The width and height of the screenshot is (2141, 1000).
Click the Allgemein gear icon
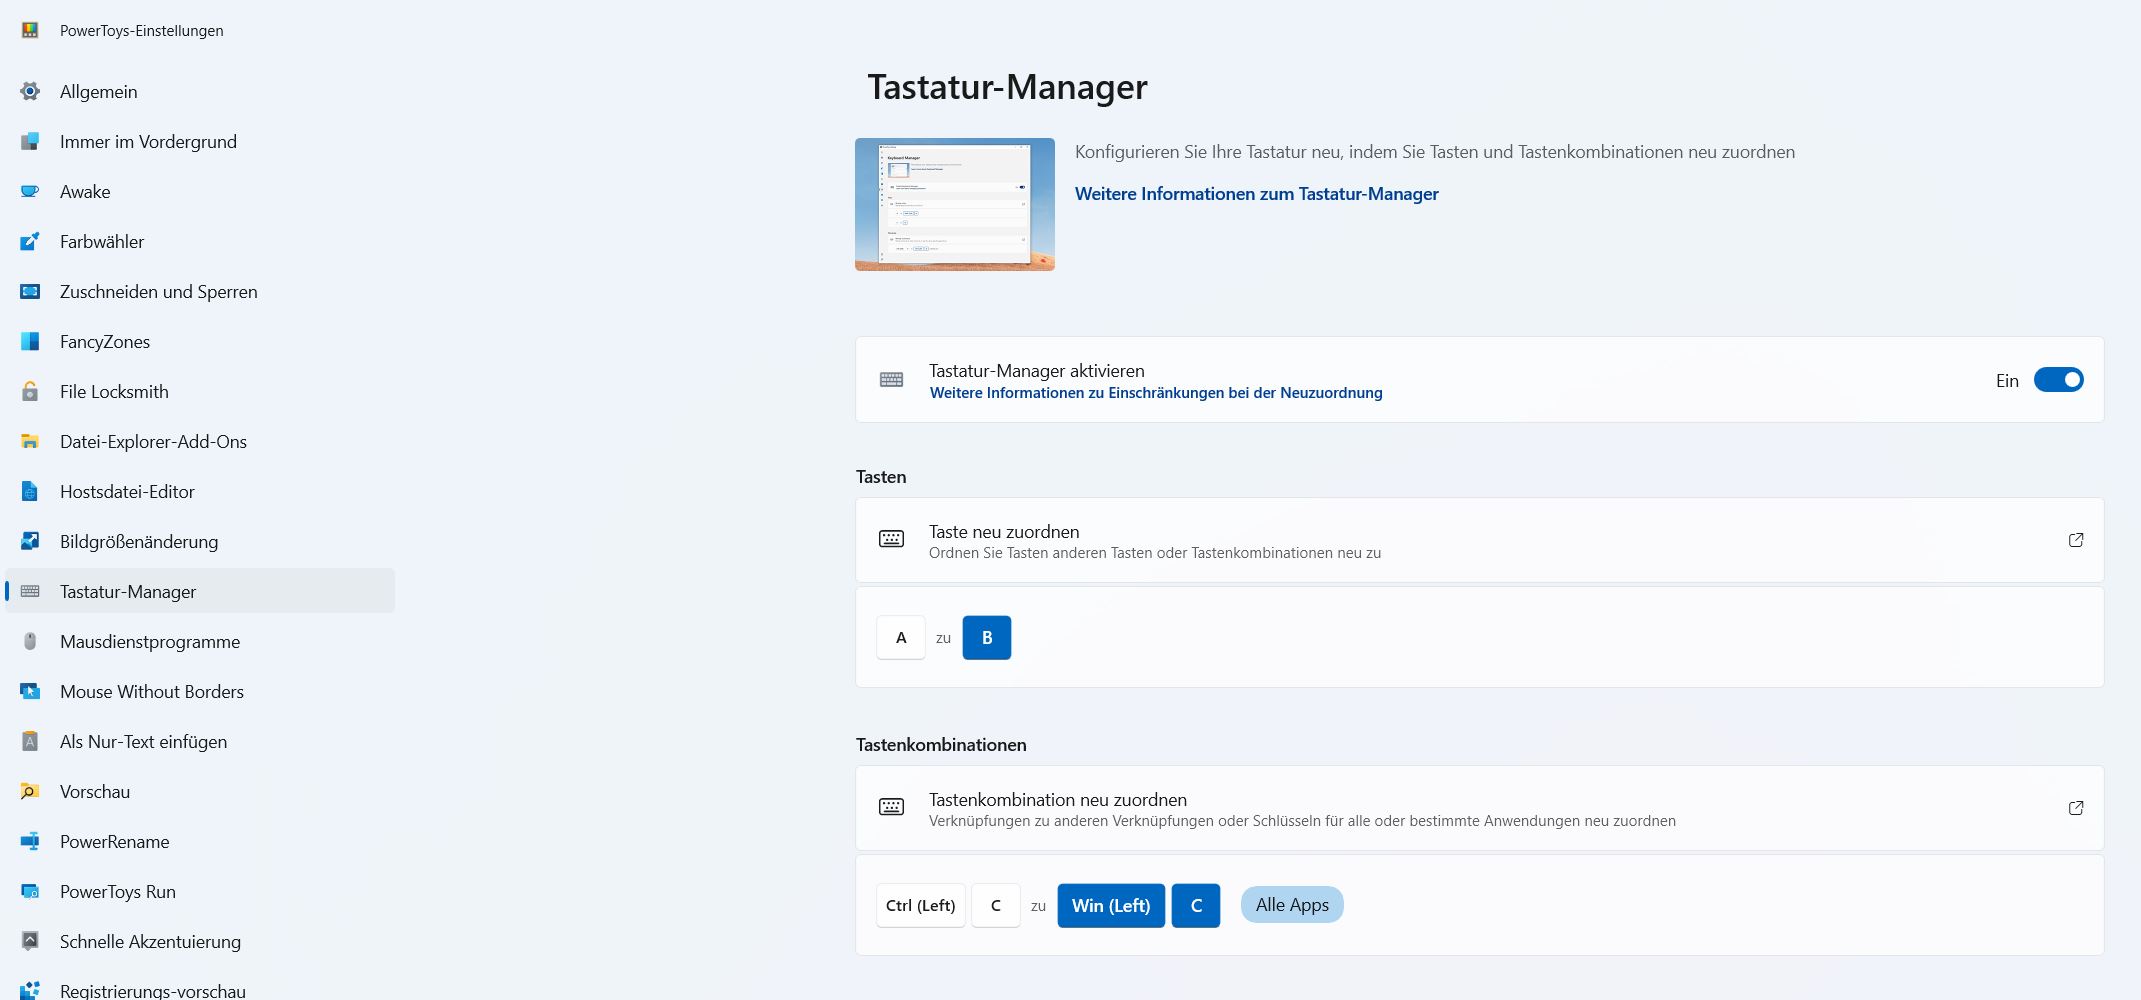pyautogui.click(x=30, y=91)
